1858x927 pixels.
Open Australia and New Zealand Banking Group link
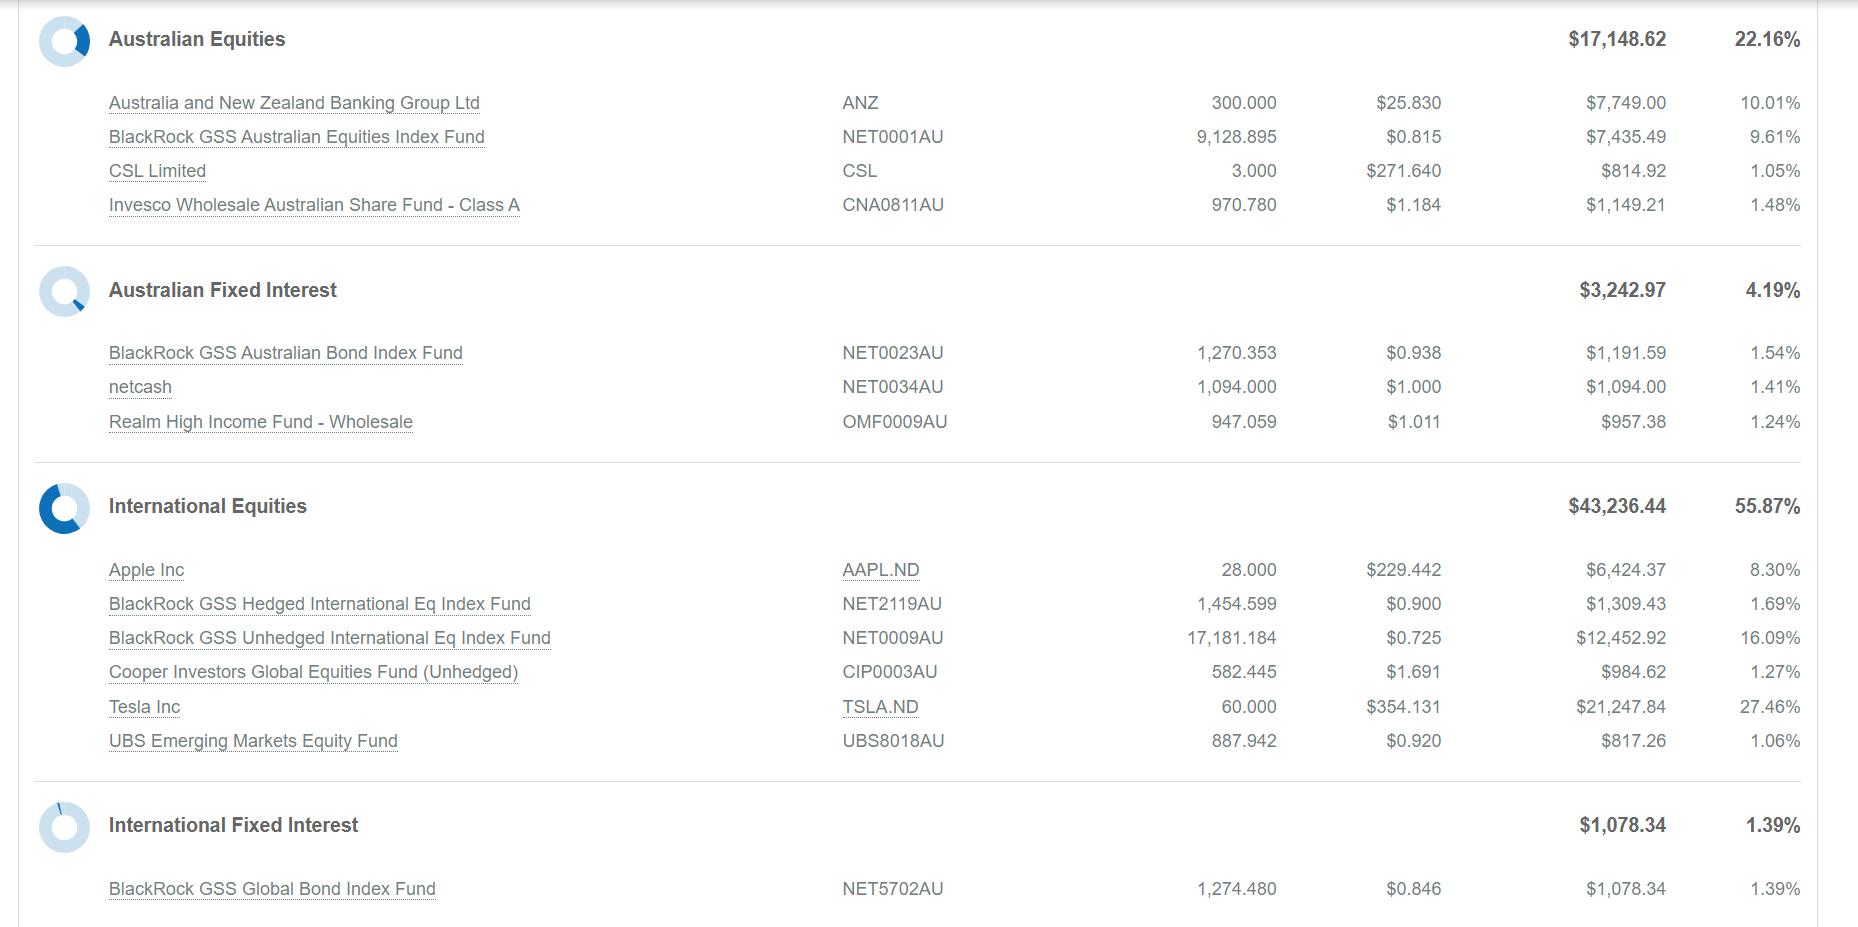coord(294,103)
